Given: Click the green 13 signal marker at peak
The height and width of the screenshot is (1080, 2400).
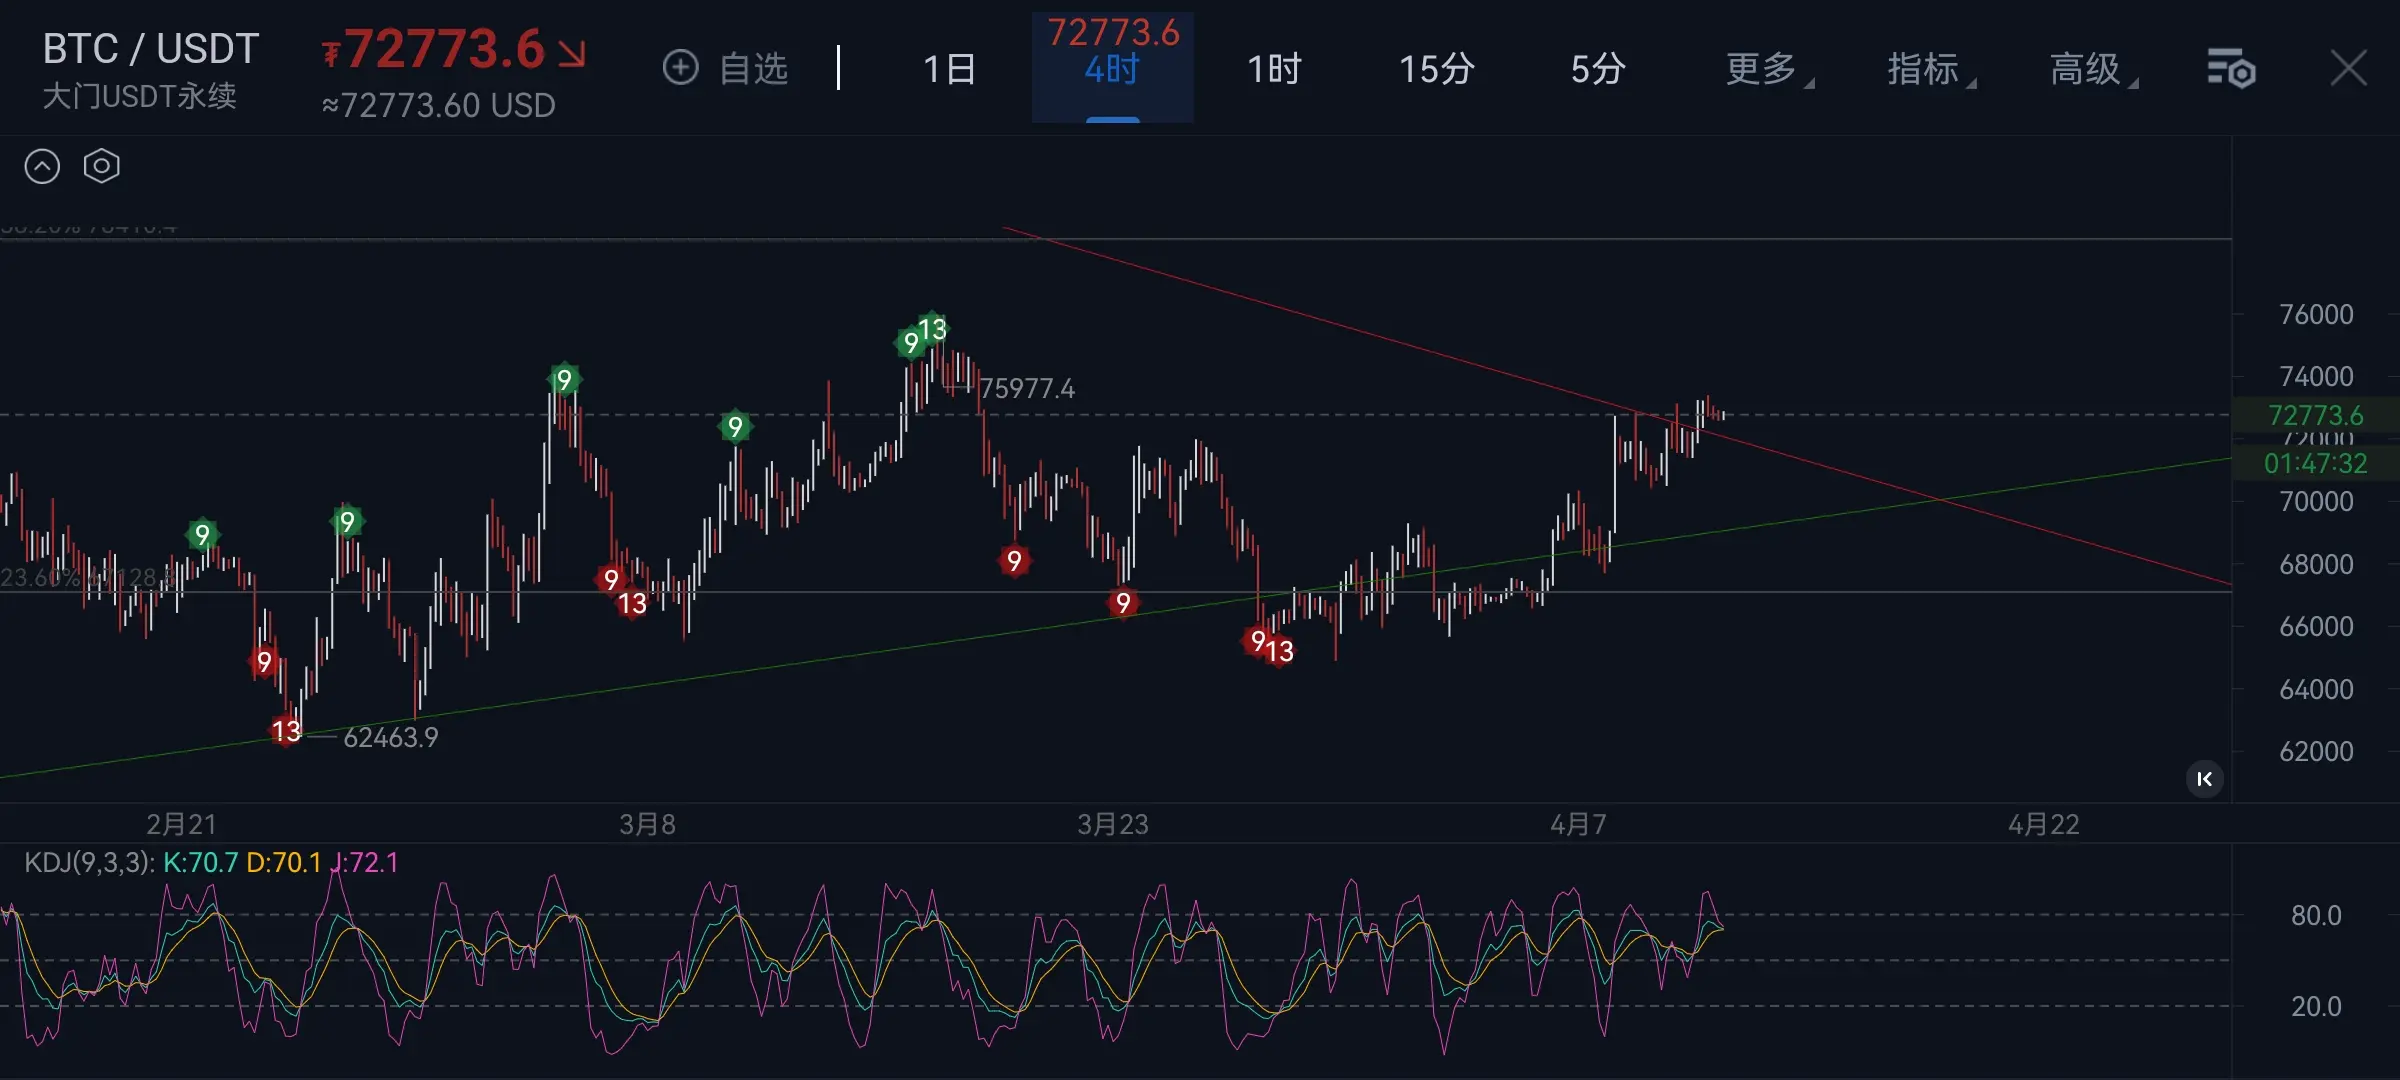Looking at the screenshot, I should click(932, 328).
